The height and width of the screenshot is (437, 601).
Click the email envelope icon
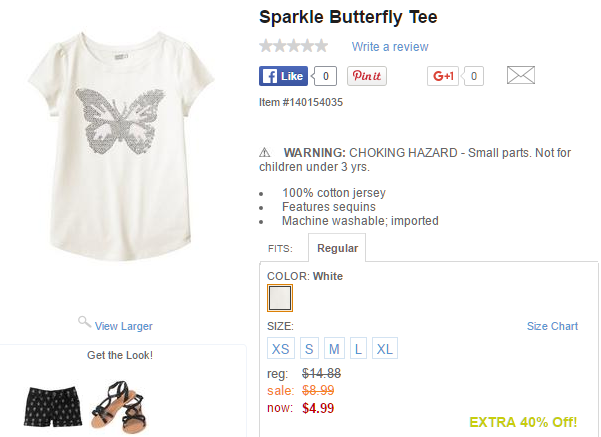click(521, 76)
